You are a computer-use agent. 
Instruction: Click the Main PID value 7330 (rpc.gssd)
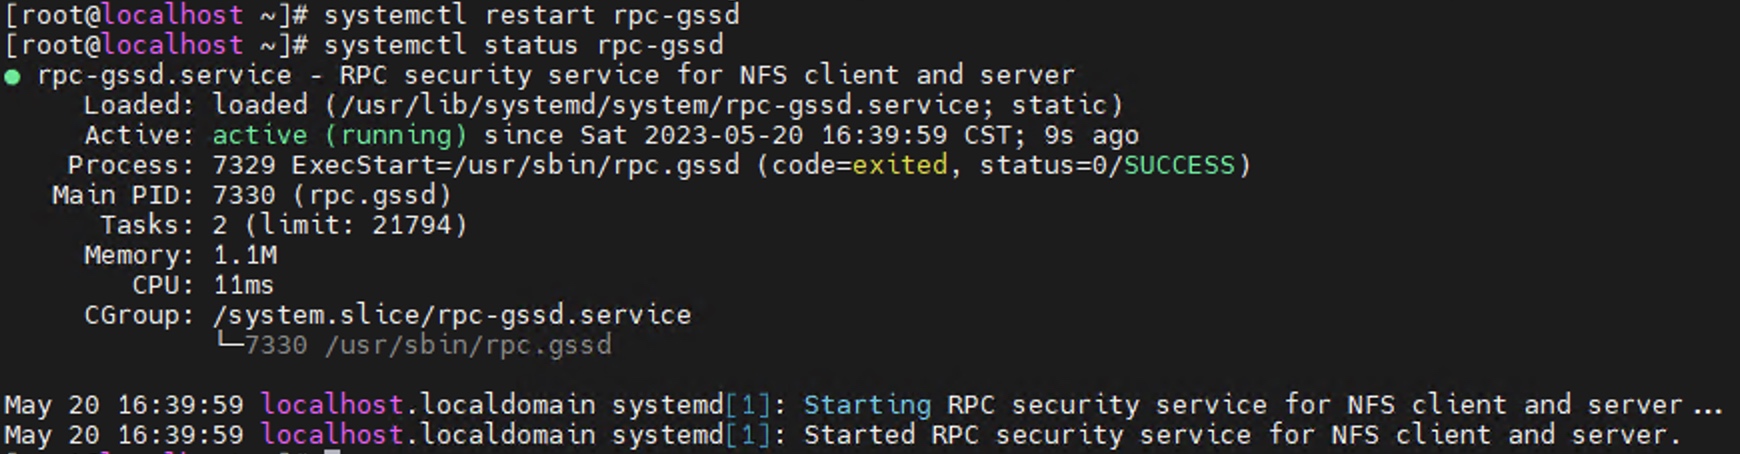332,196
